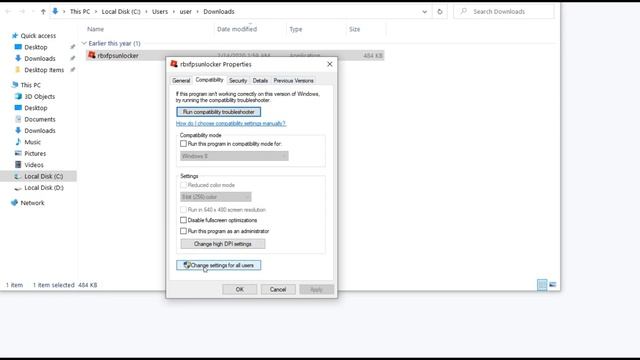This screenshot has height=360, width=640.
Task: Select the rbxfpsunlocker file name
Action: [118, 56]
